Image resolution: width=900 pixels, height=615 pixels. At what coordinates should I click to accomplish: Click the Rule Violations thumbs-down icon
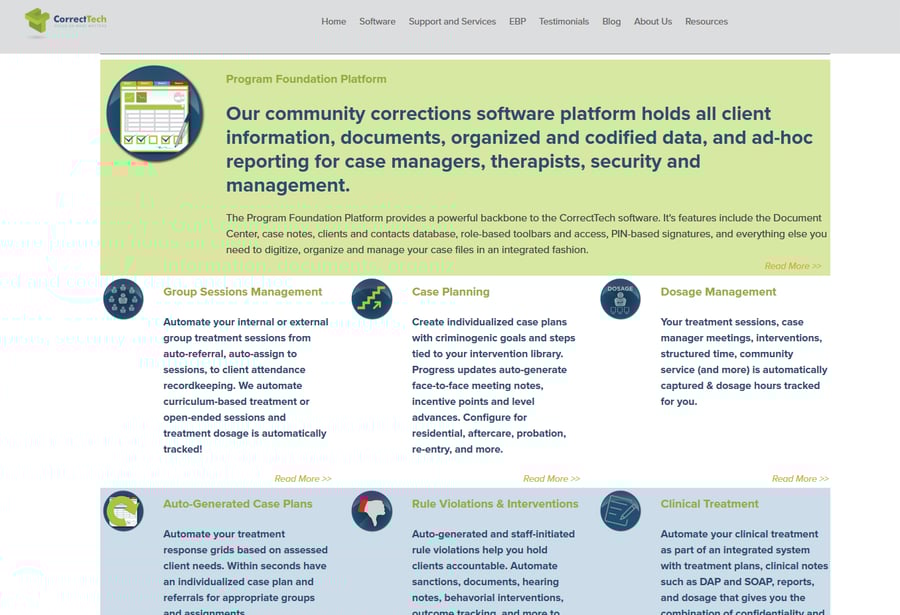click(x=372, y=511)
